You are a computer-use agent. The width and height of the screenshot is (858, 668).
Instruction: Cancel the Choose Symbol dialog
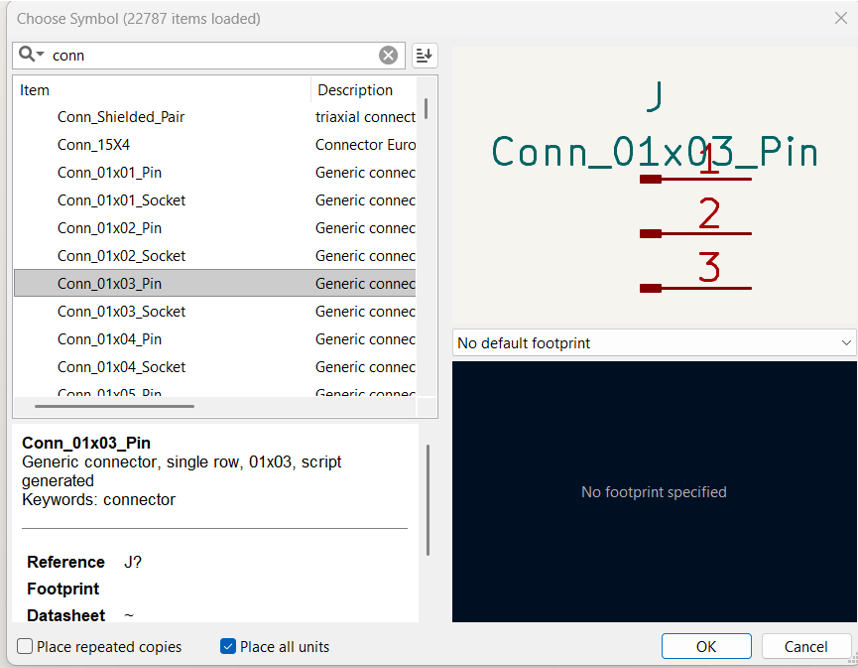(805, 647)
